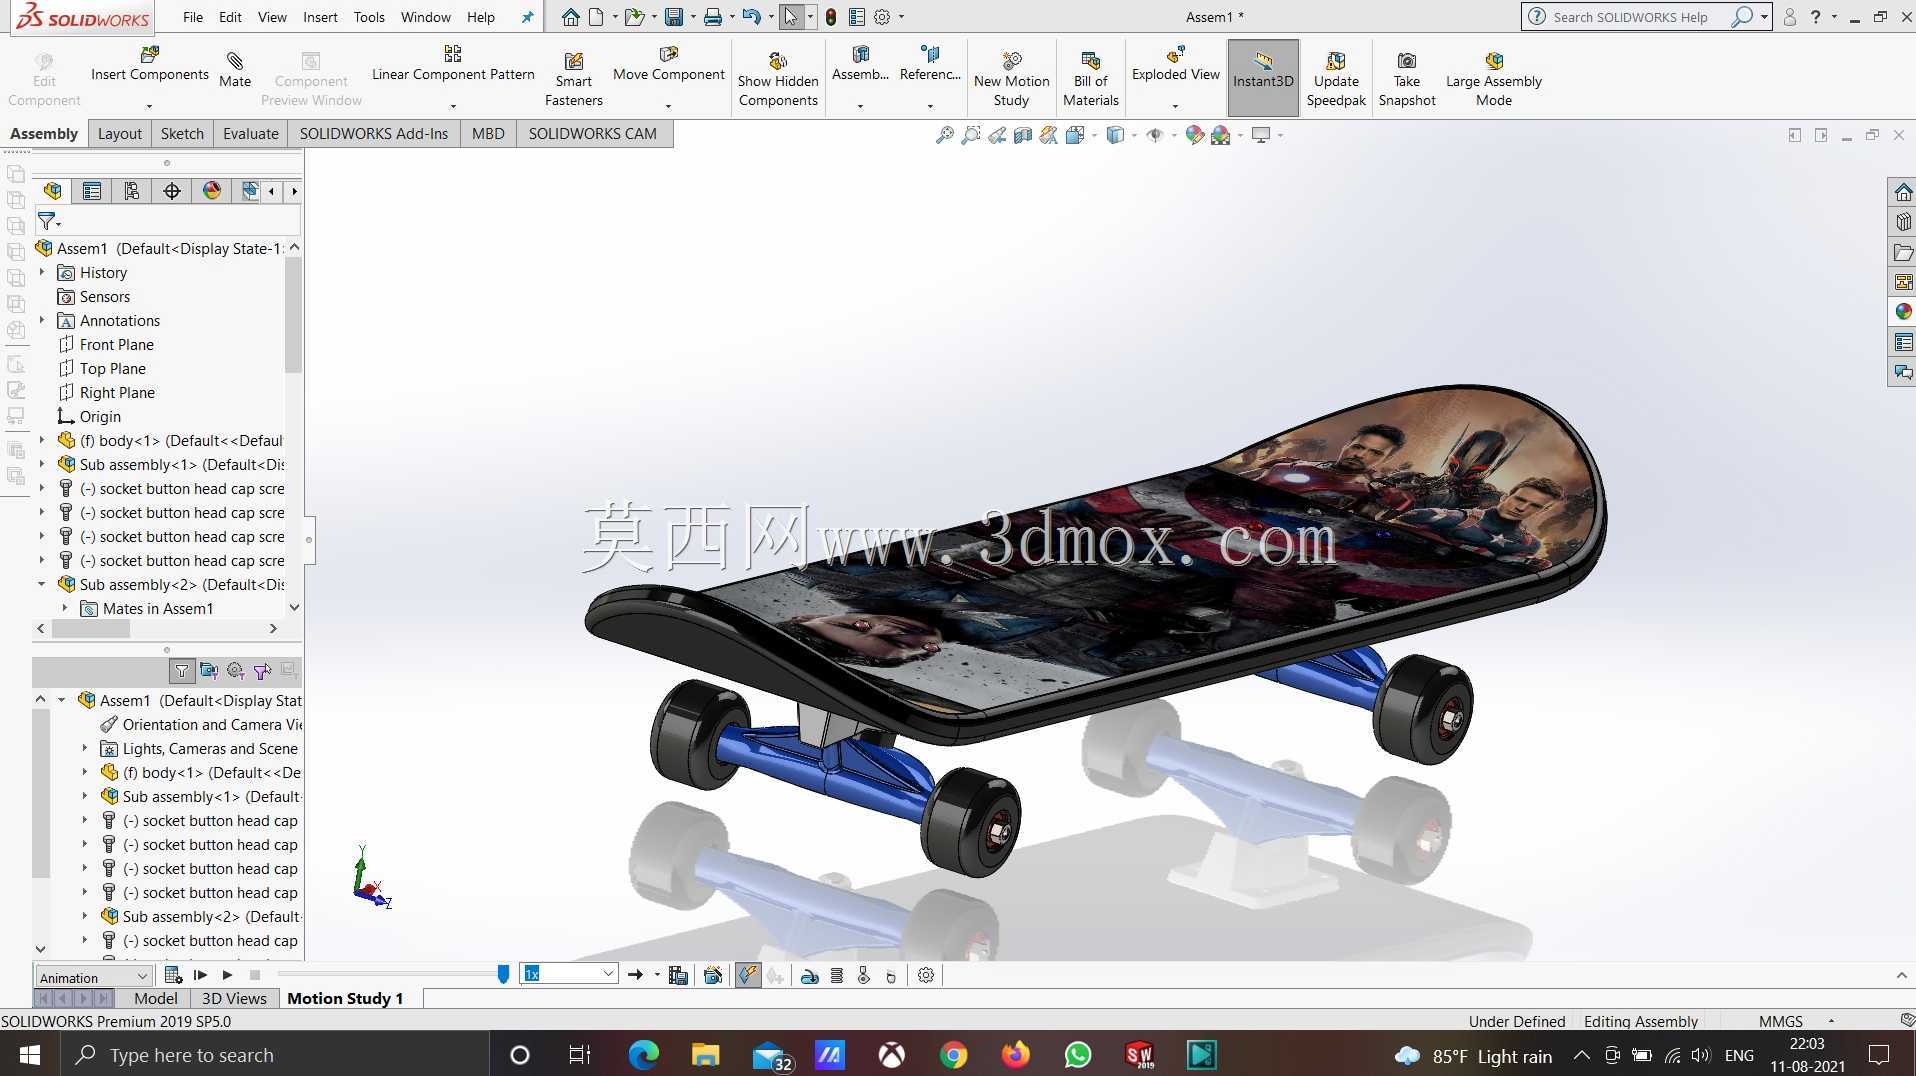Toggle Filter Animated in MotionManager

(x=208, y=671)
